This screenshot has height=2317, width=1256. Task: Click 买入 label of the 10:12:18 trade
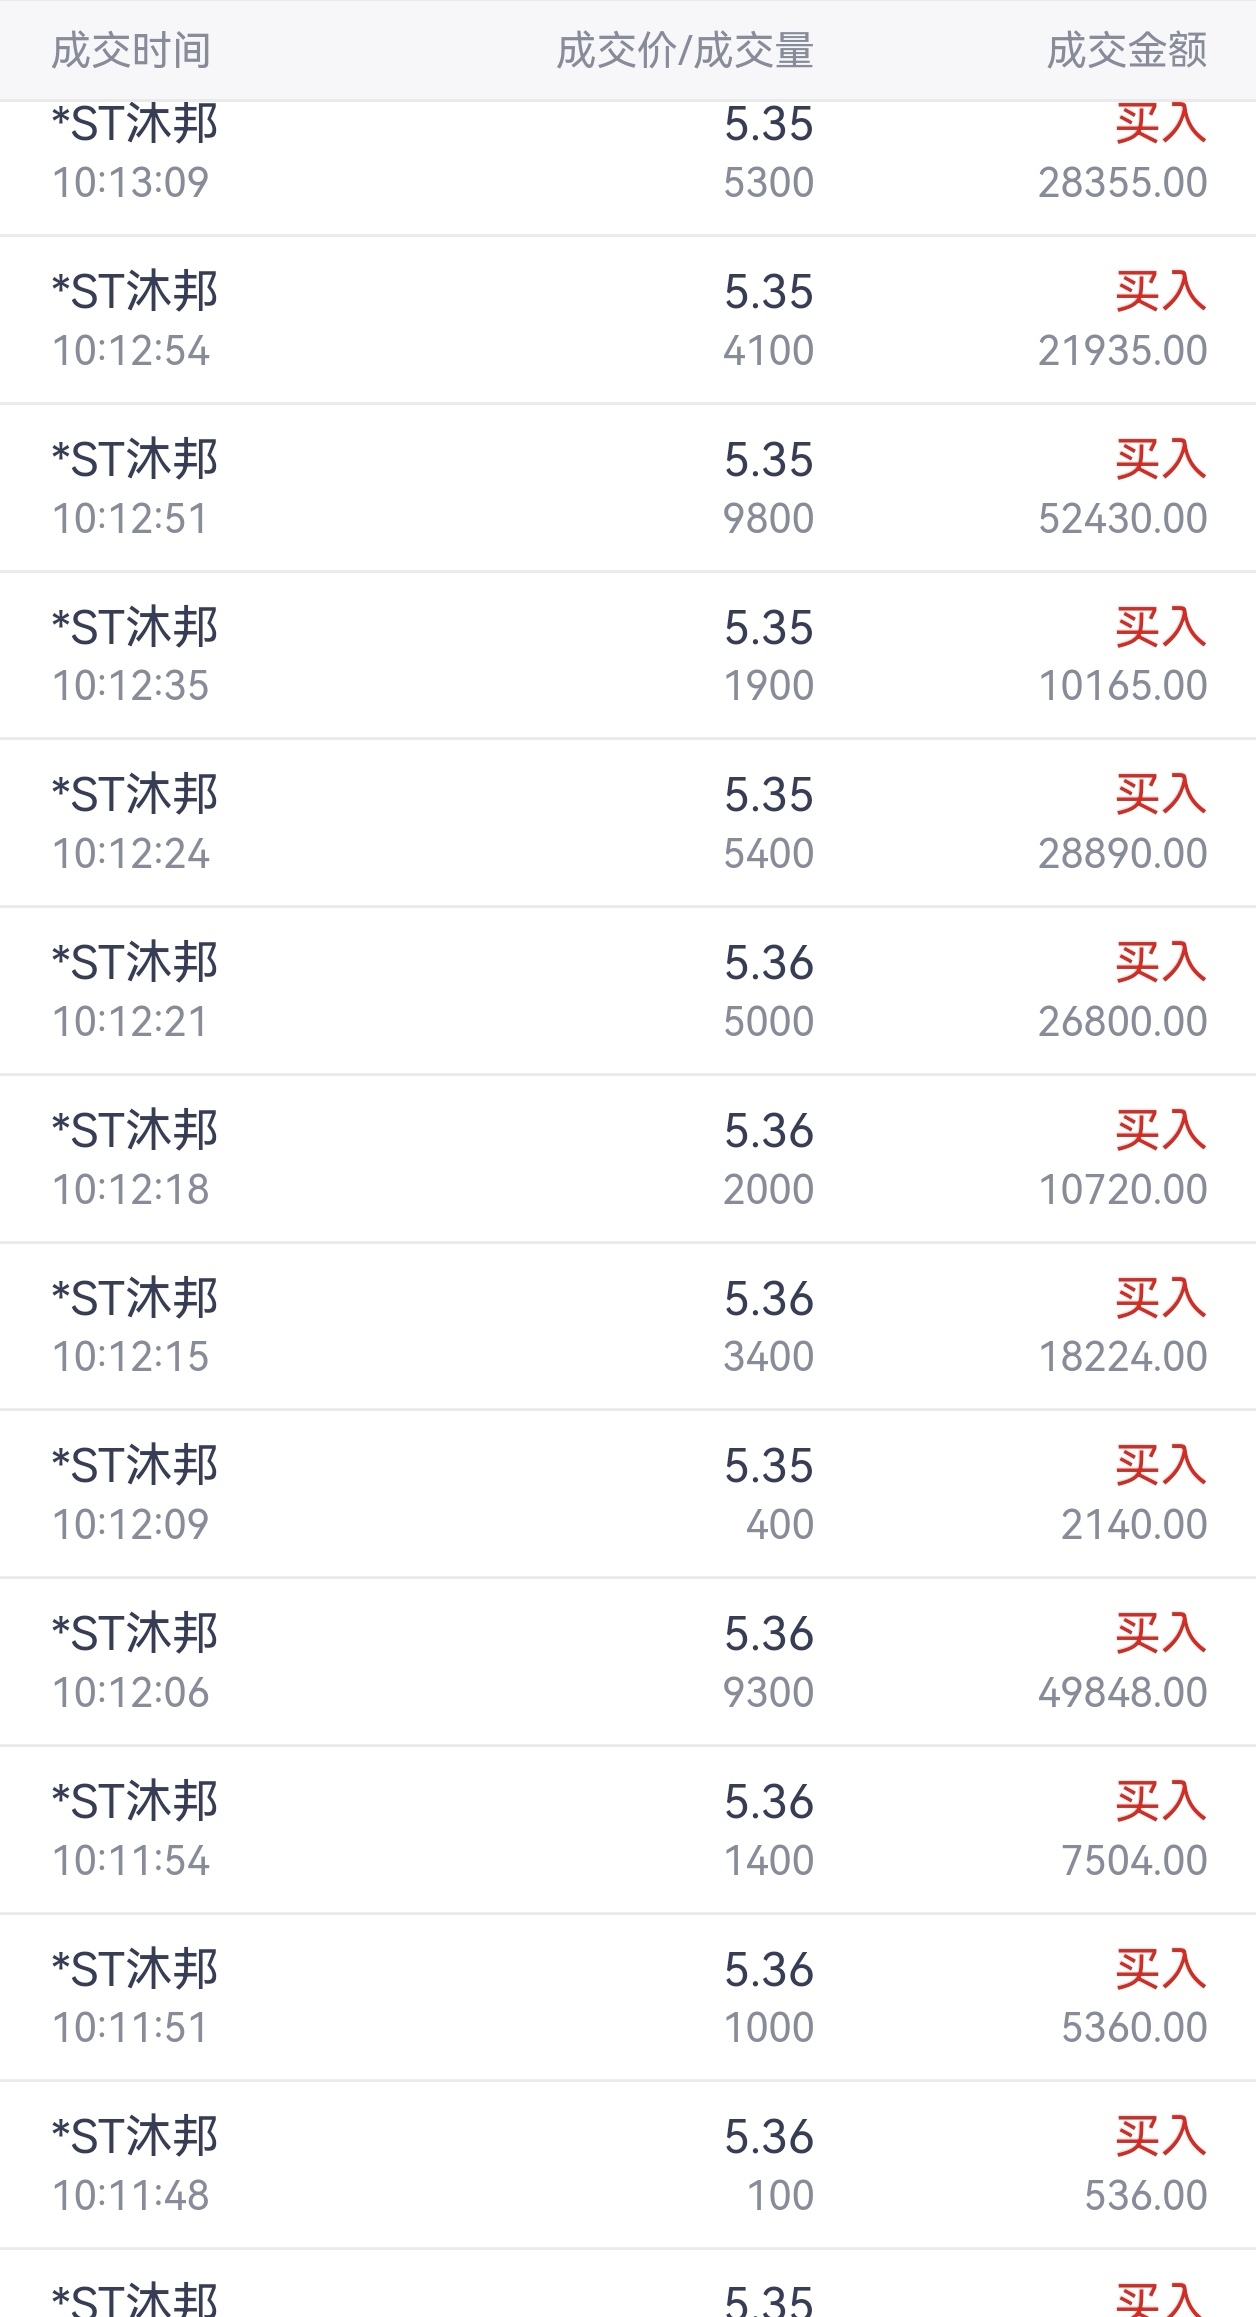[1161, 1130]
